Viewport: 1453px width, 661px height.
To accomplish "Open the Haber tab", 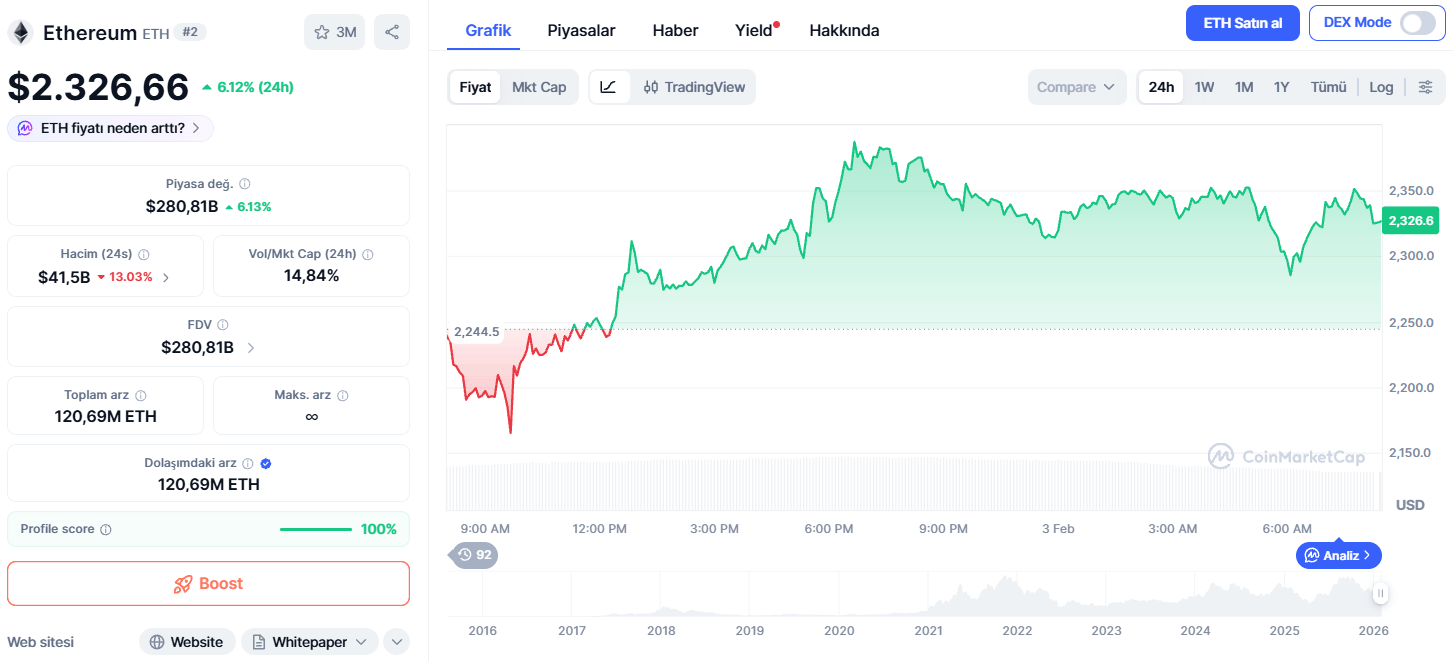I will coord(675,30).
